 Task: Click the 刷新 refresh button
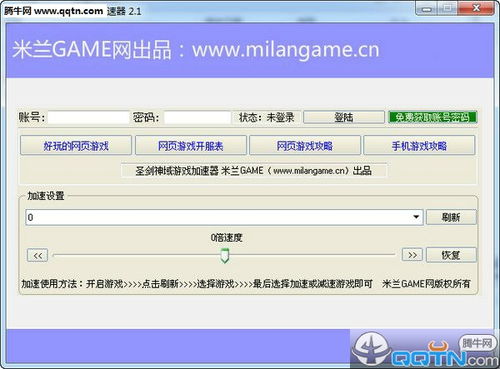(x=451, y=217)
